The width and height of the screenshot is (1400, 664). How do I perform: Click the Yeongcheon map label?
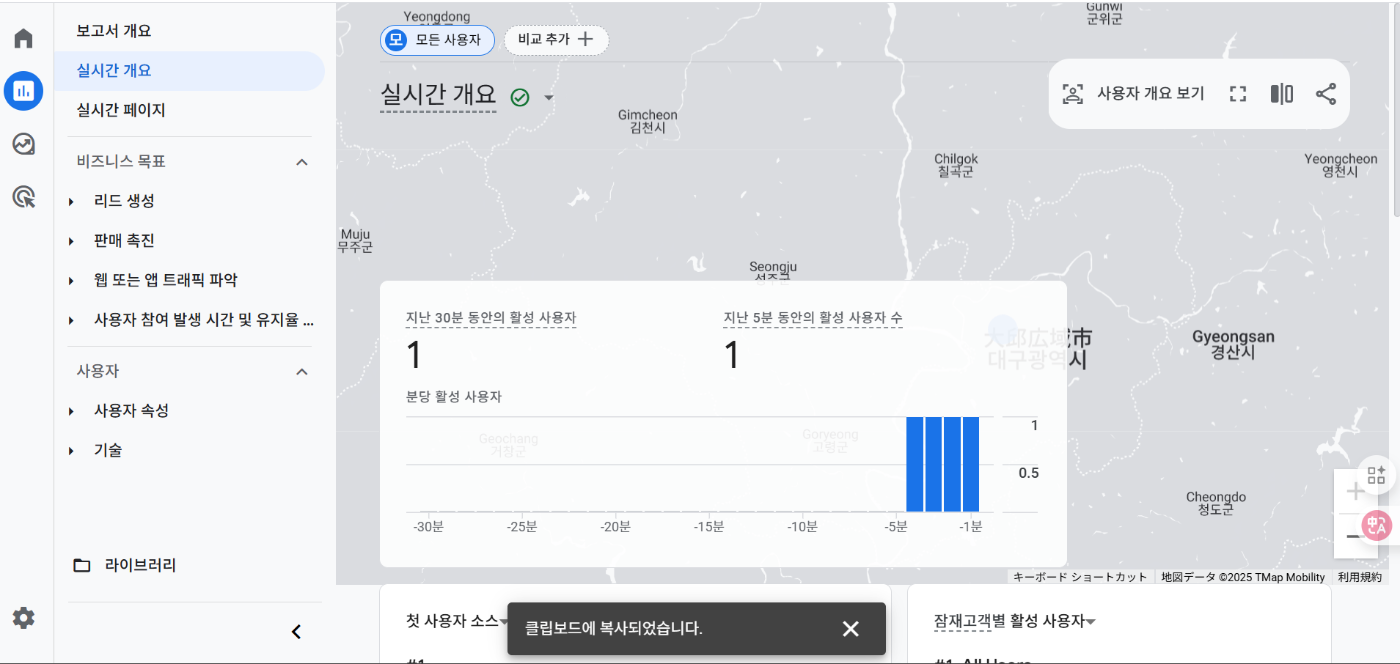(1340, 165)
